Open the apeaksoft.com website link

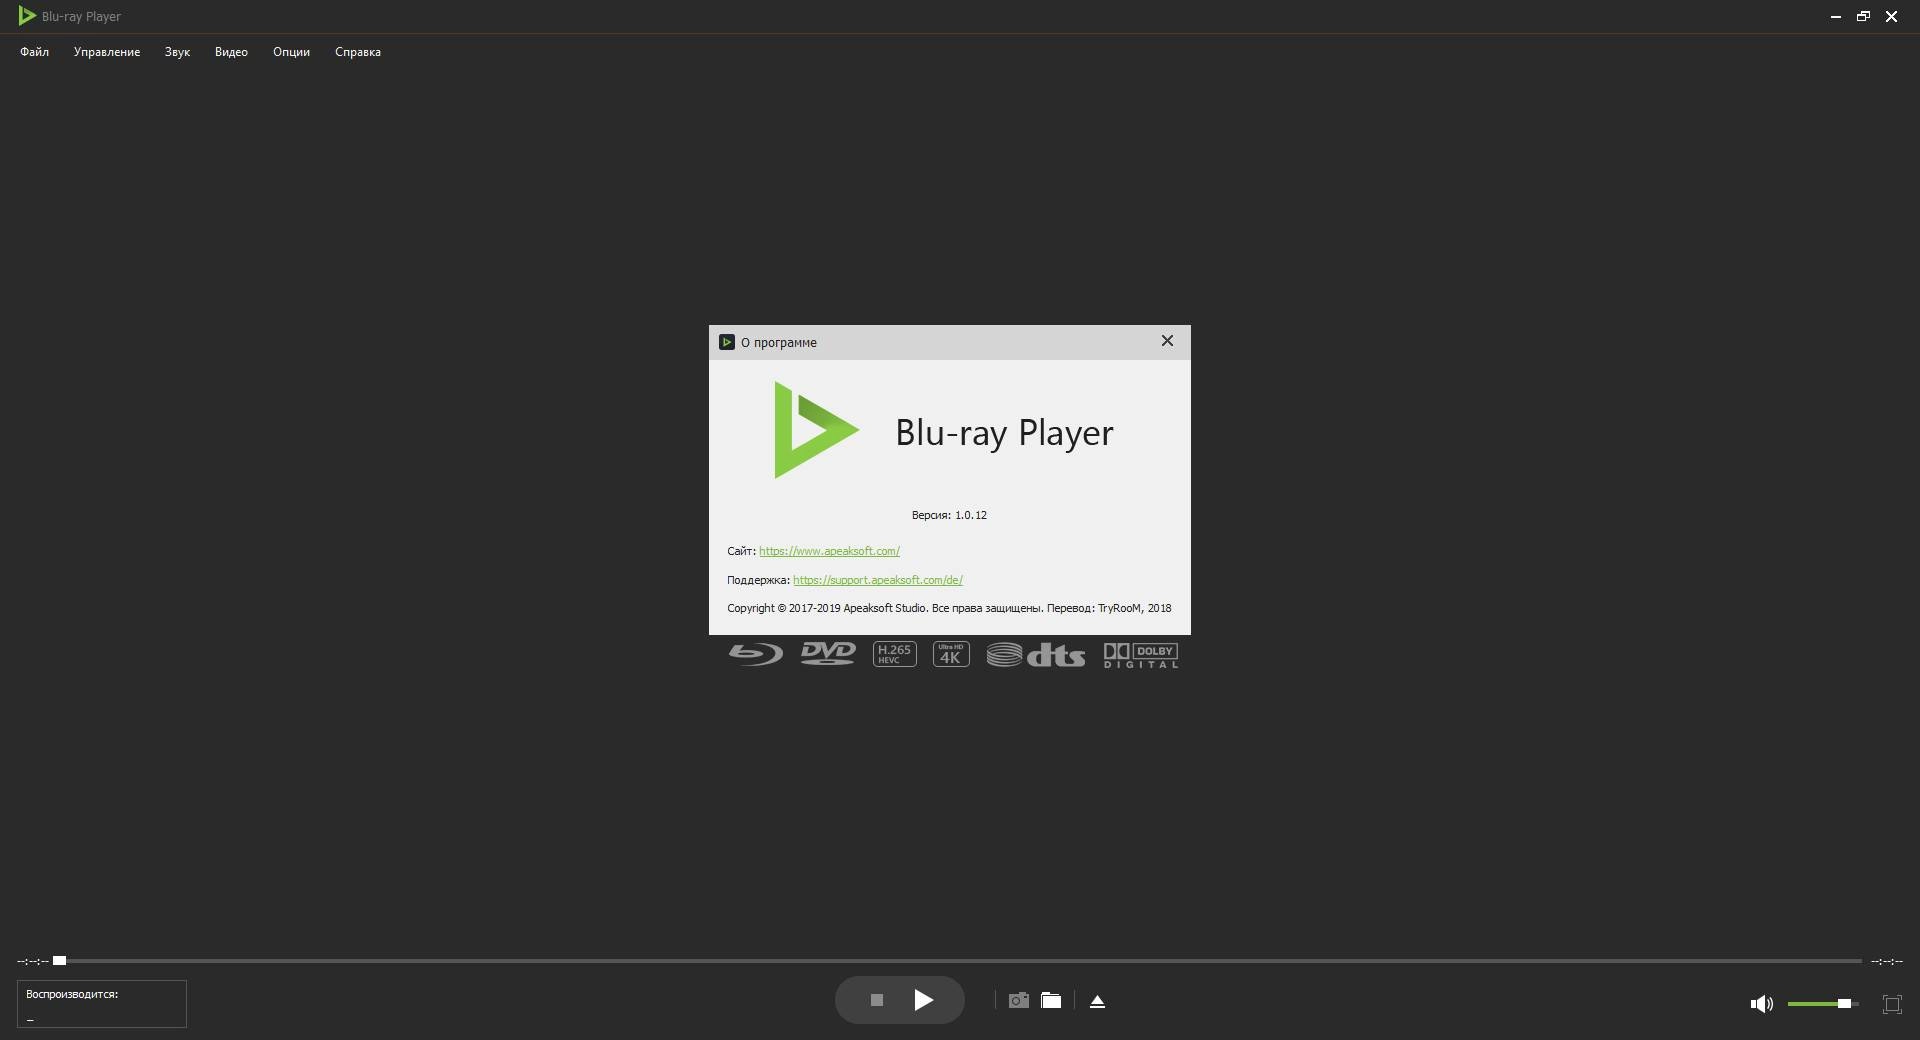click(x=829, y=551)
